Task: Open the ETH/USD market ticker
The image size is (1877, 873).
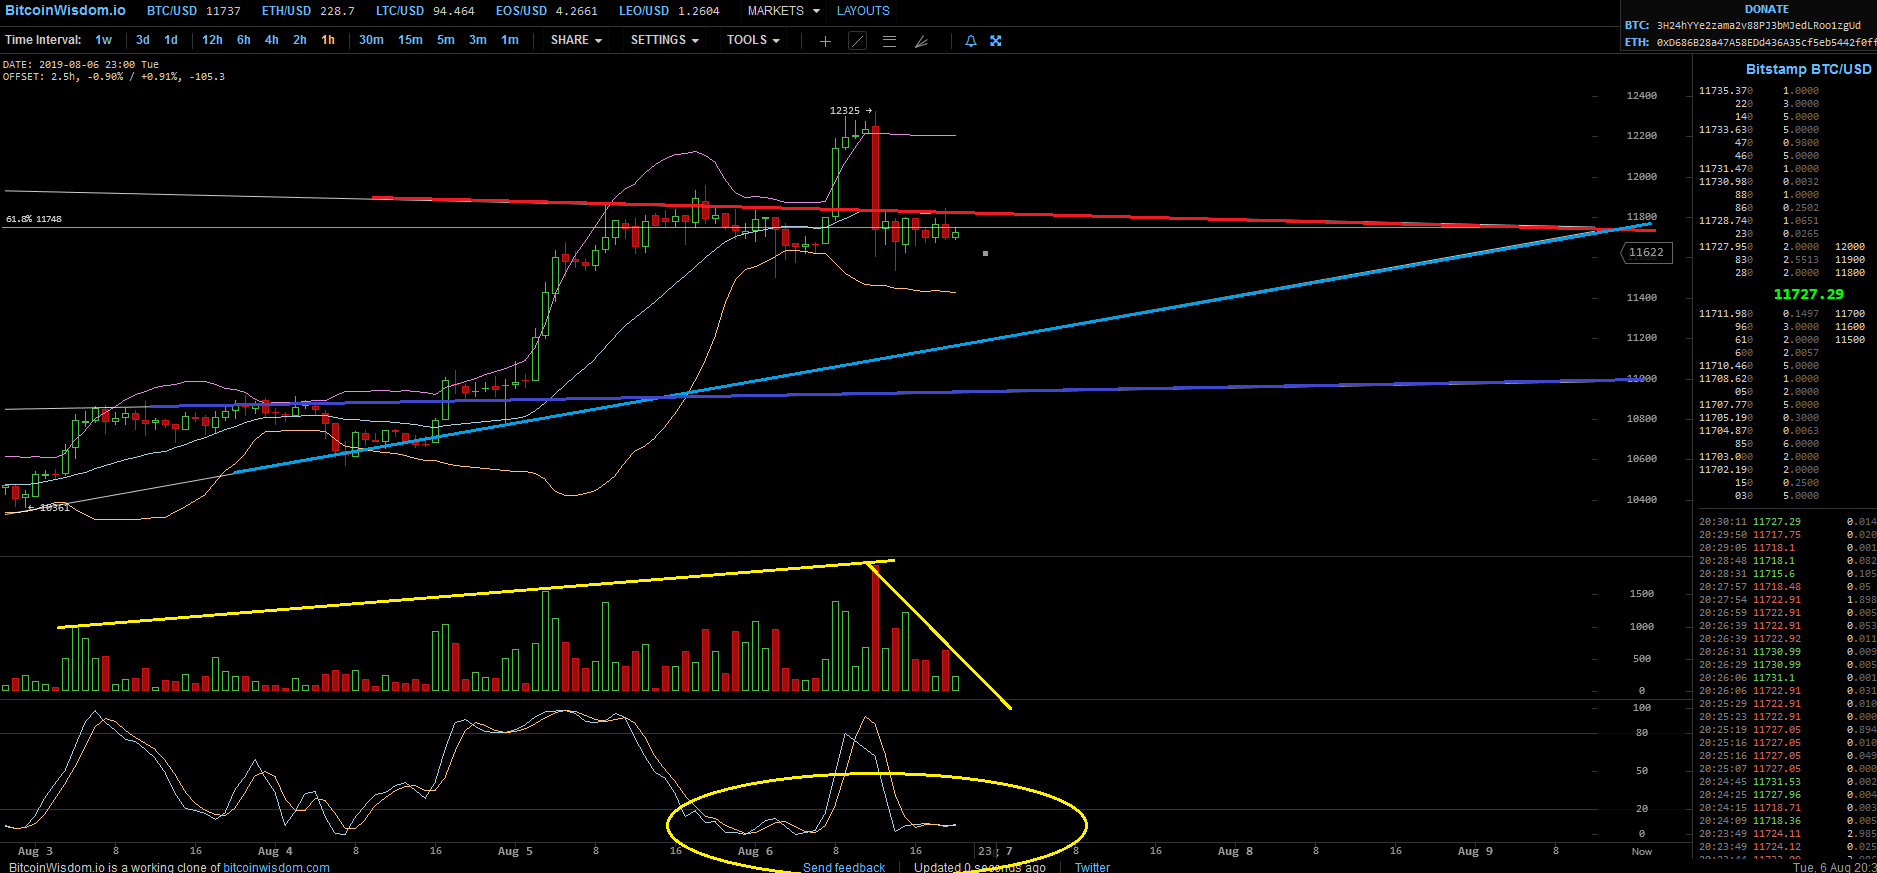Action: (308, 11)
